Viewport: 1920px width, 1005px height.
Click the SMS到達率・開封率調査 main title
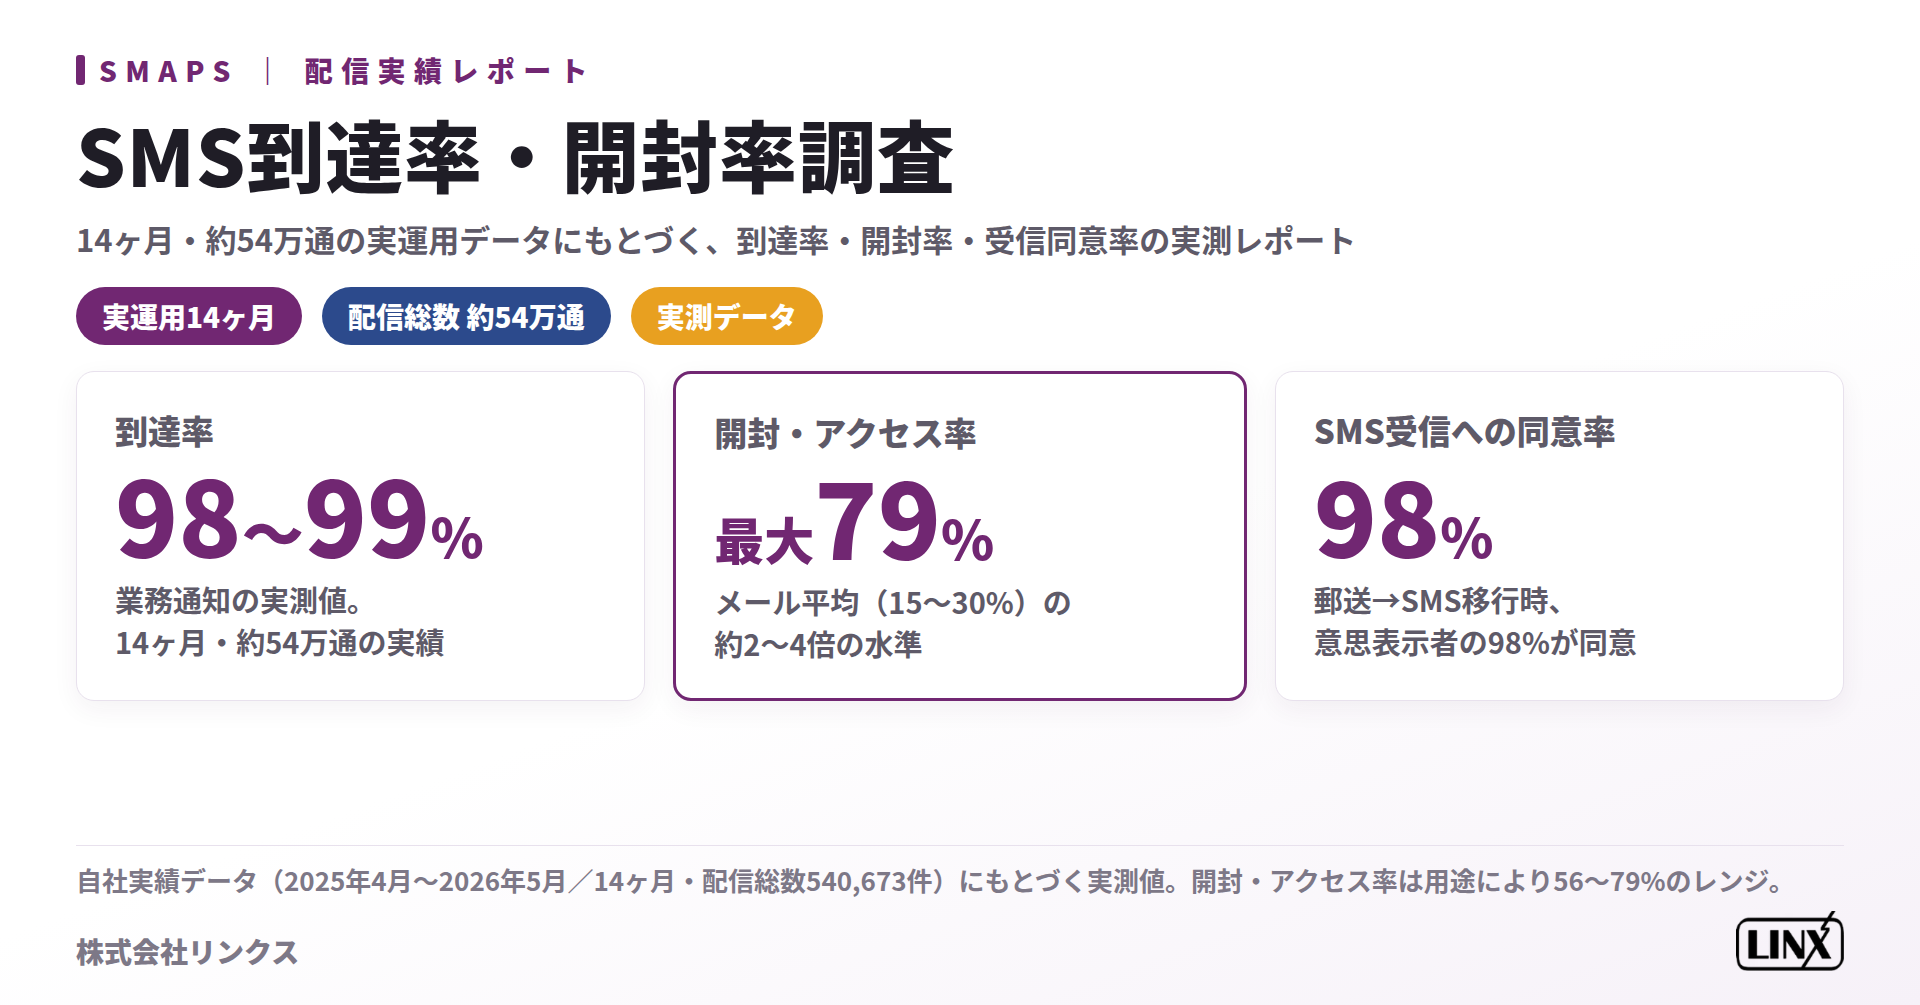[x=515, y=158]
